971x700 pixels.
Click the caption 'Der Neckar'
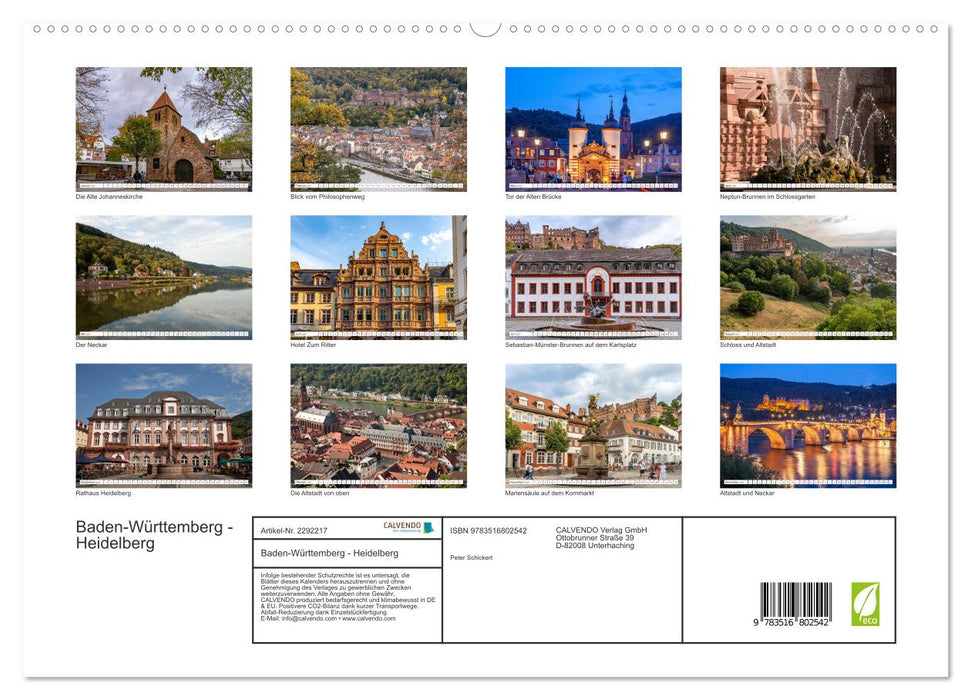click(92, 345)
